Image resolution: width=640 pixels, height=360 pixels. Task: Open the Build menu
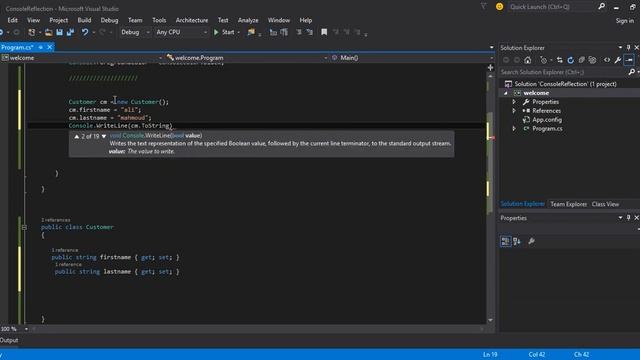(84, 20)
